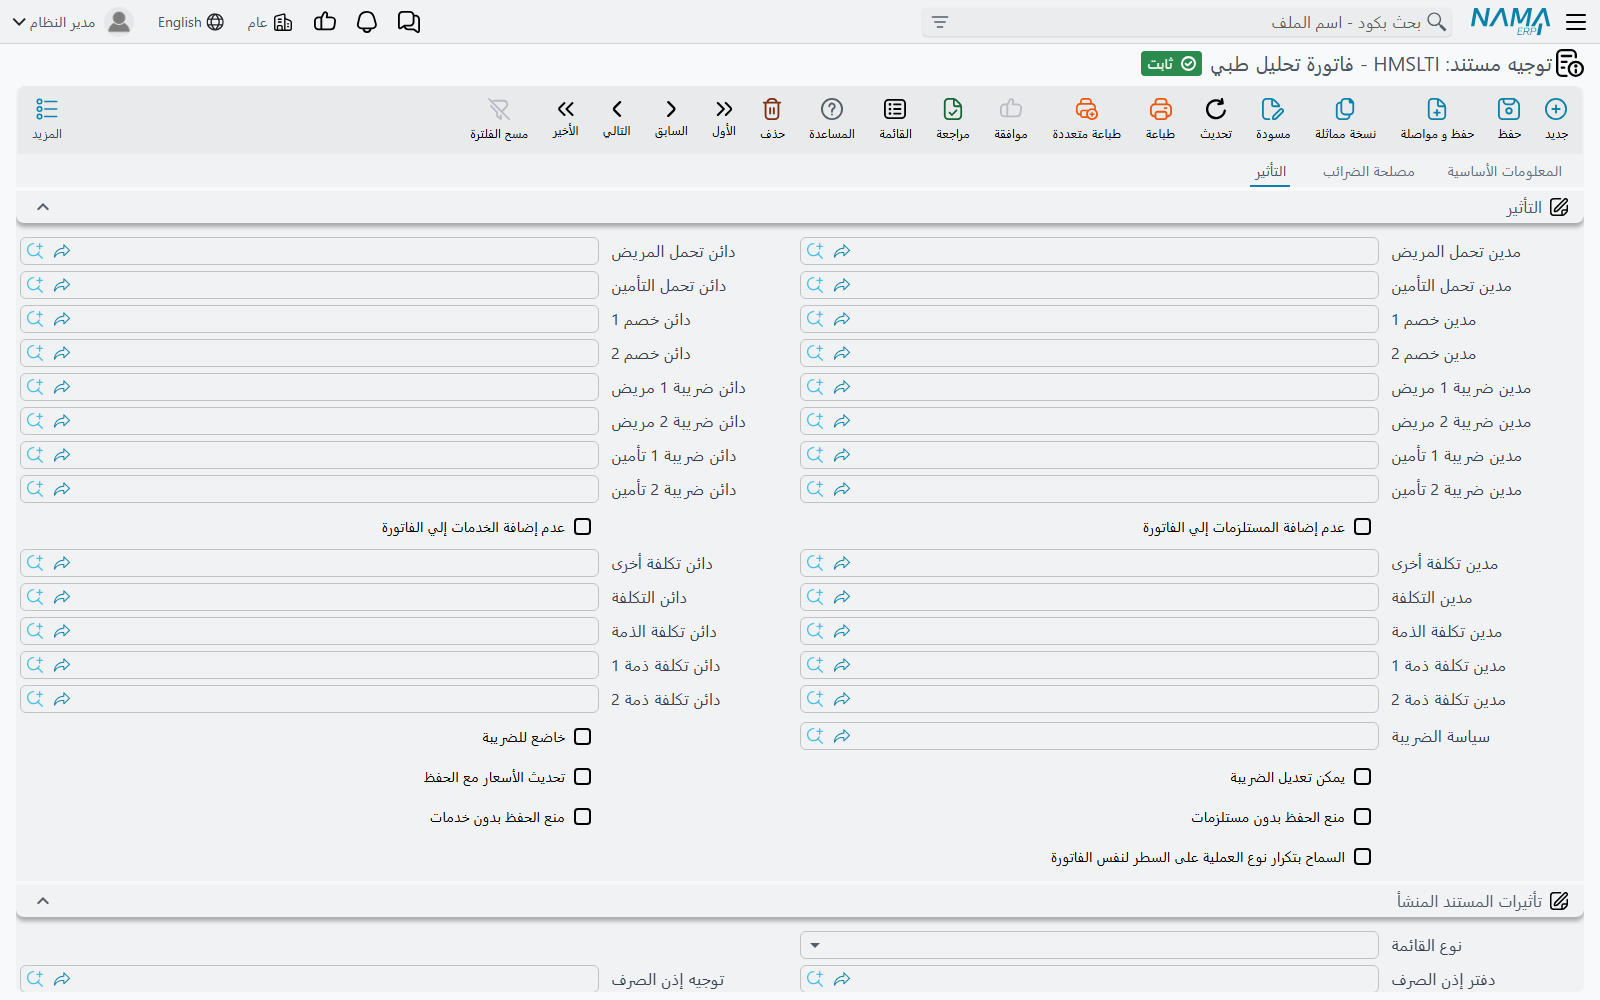
Task: Open the نوع القائمة dropdown
Action: [x=1089, y=945]
